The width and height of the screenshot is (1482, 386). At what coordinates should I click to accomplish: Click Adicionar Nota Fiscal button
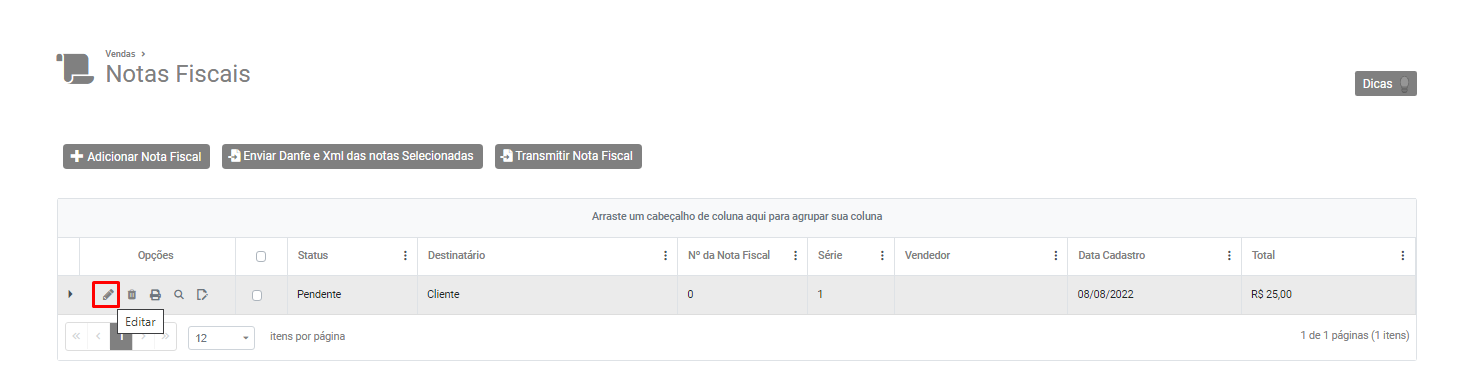(136, 157)
